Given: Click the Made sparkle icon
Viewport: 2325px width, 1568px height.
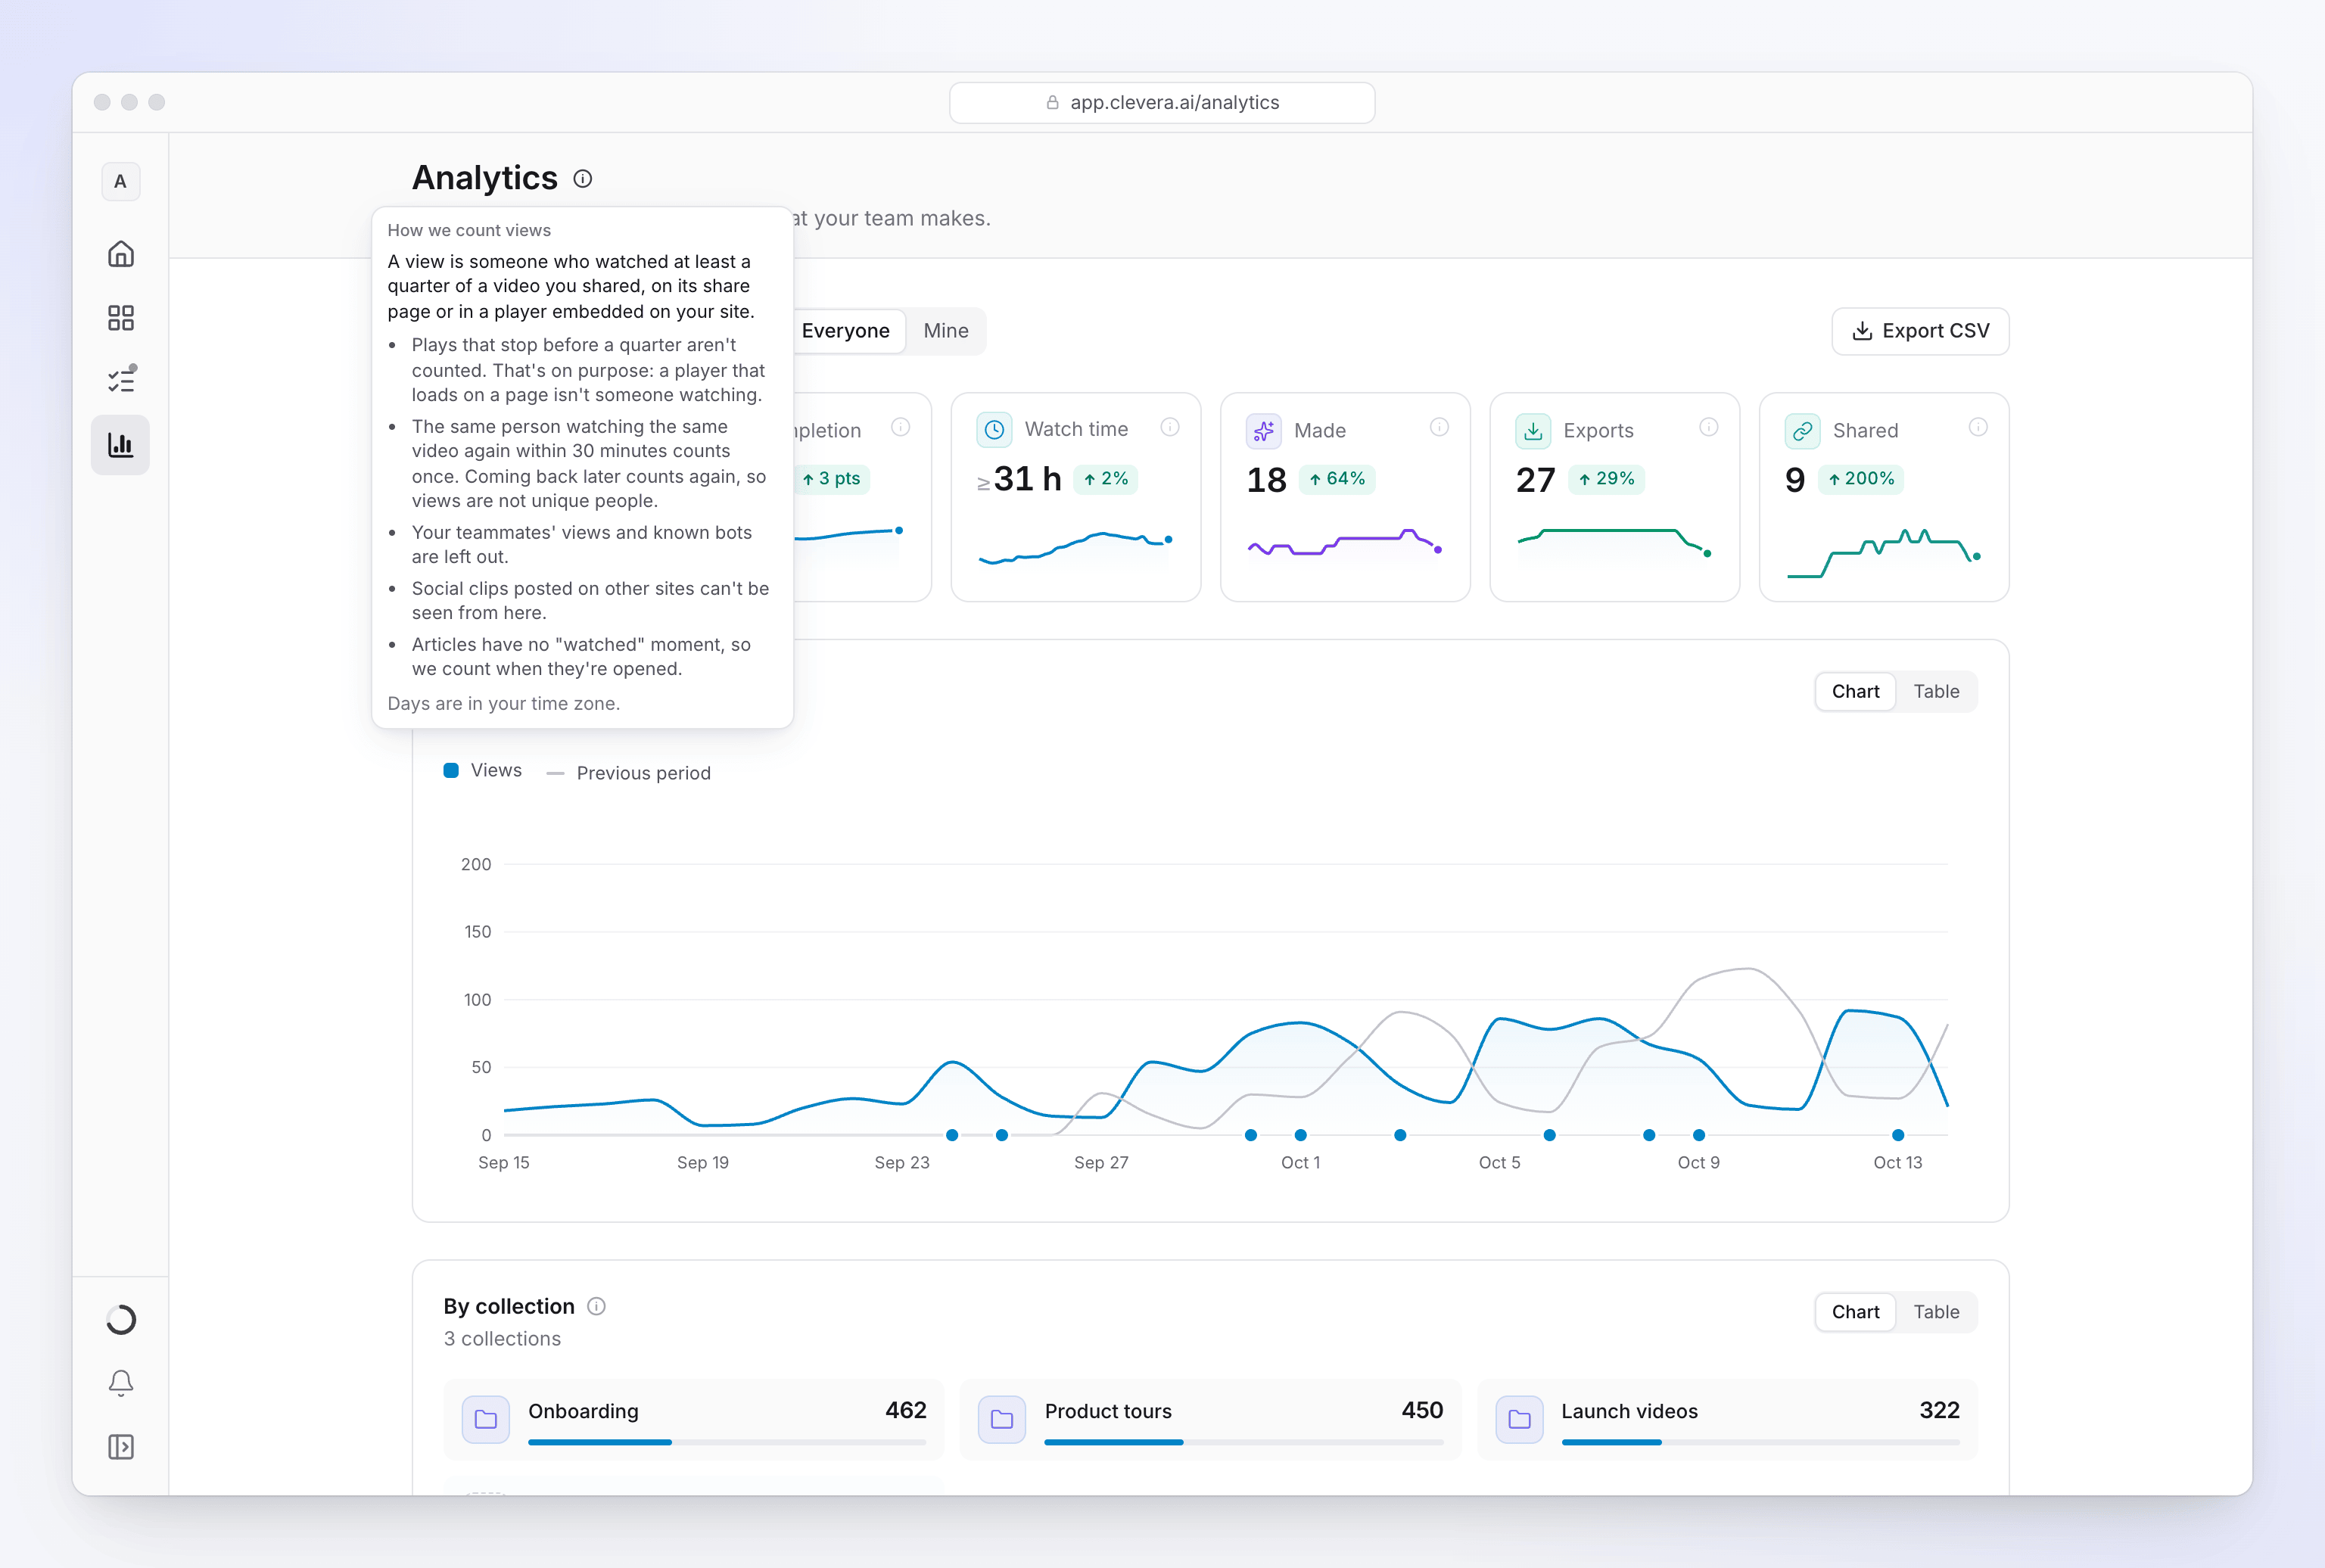Looking at the screenshot, I should (x=1264, y=431).
